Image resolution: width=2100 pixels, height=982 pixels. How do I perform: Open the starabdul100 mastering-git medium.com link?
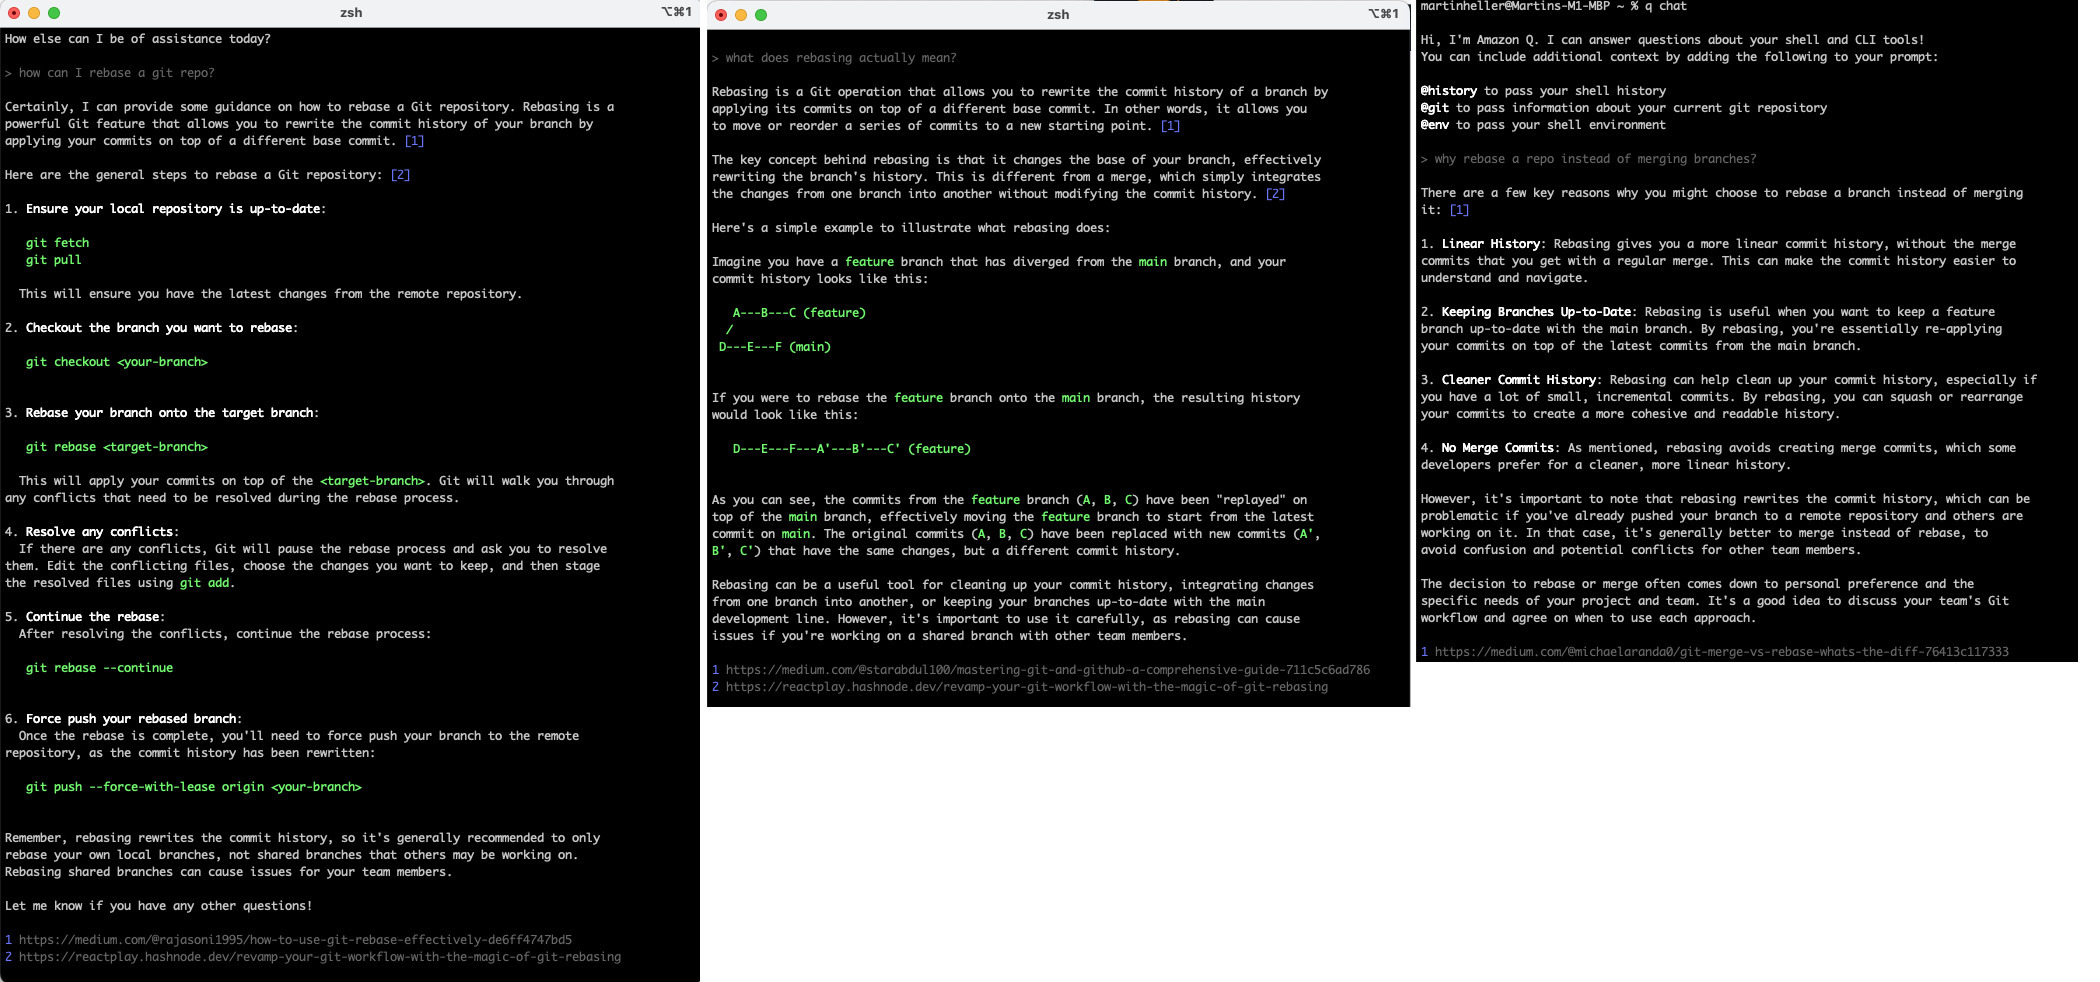point(1047,670)
